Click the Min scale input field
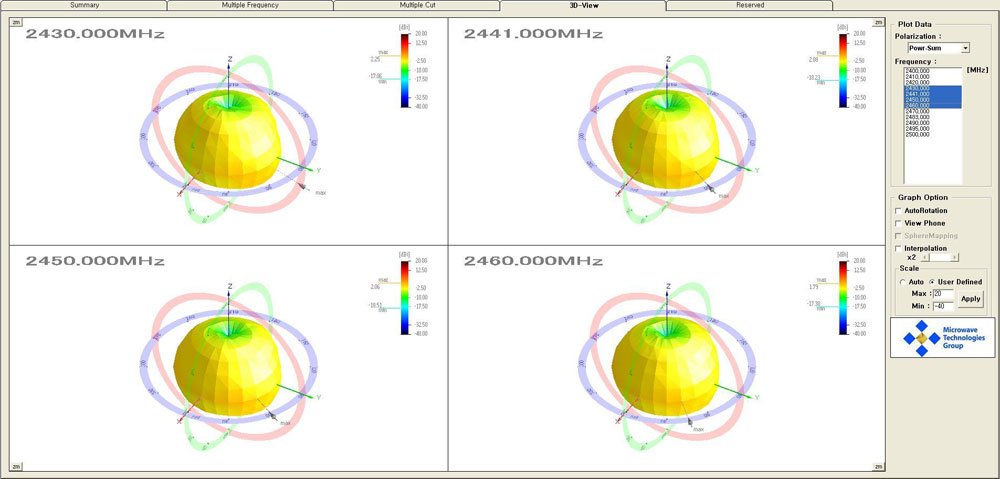 click(943, 306)
